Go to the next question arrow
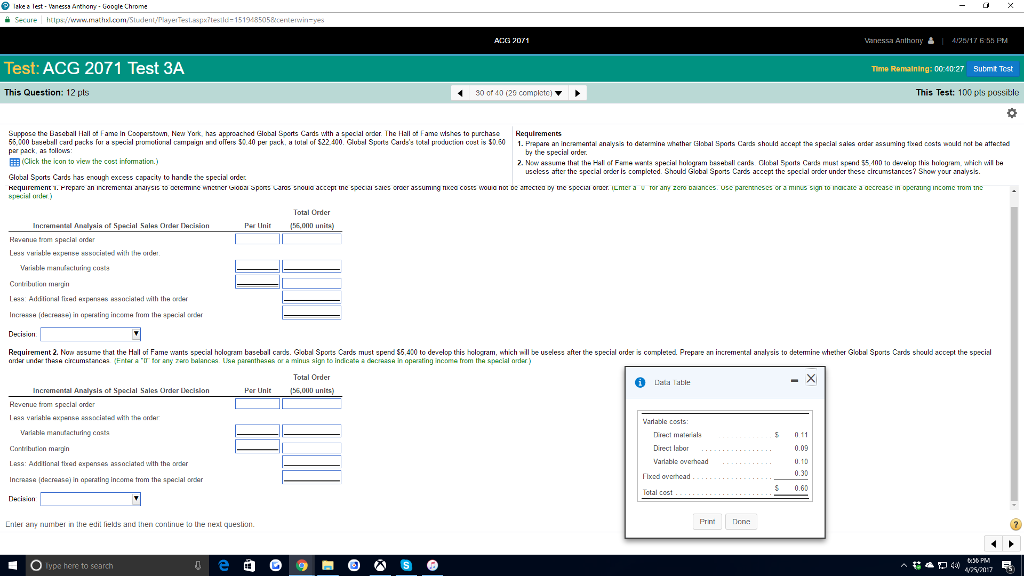 577,92
